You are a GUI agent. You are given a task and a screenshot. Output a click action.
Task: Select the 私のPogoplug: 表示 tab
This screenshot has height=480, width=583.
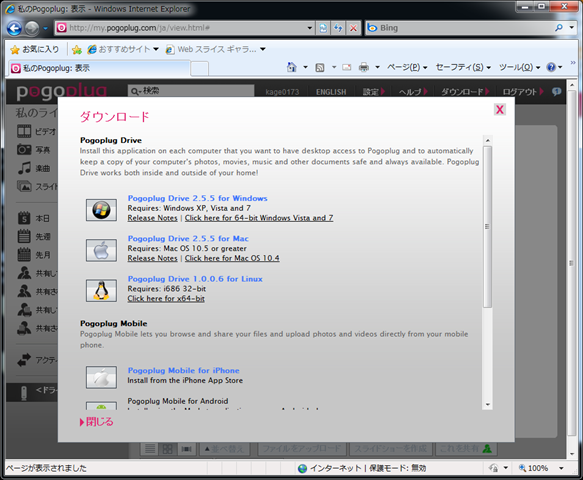(99, 68)
